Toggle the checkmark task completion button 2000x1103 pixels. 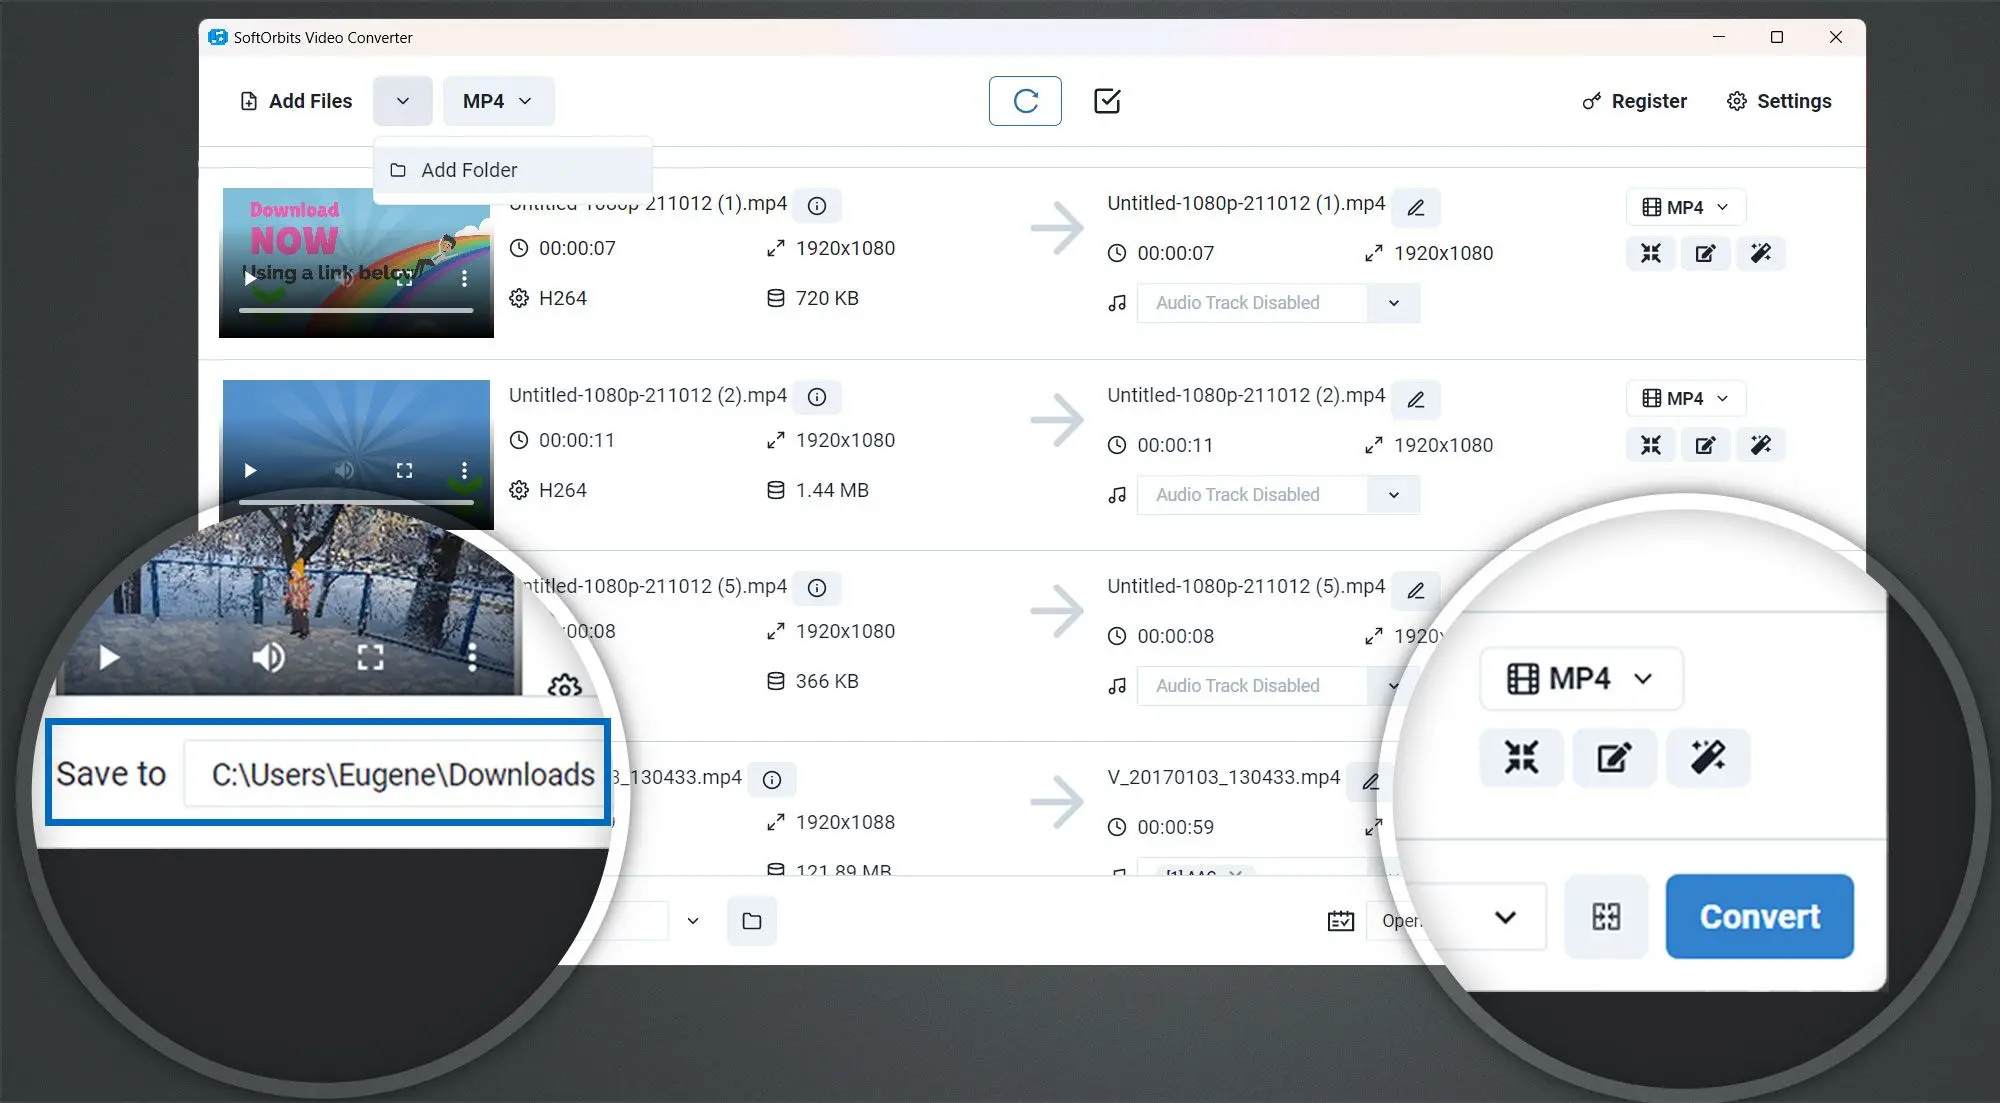coord(1107,101)
